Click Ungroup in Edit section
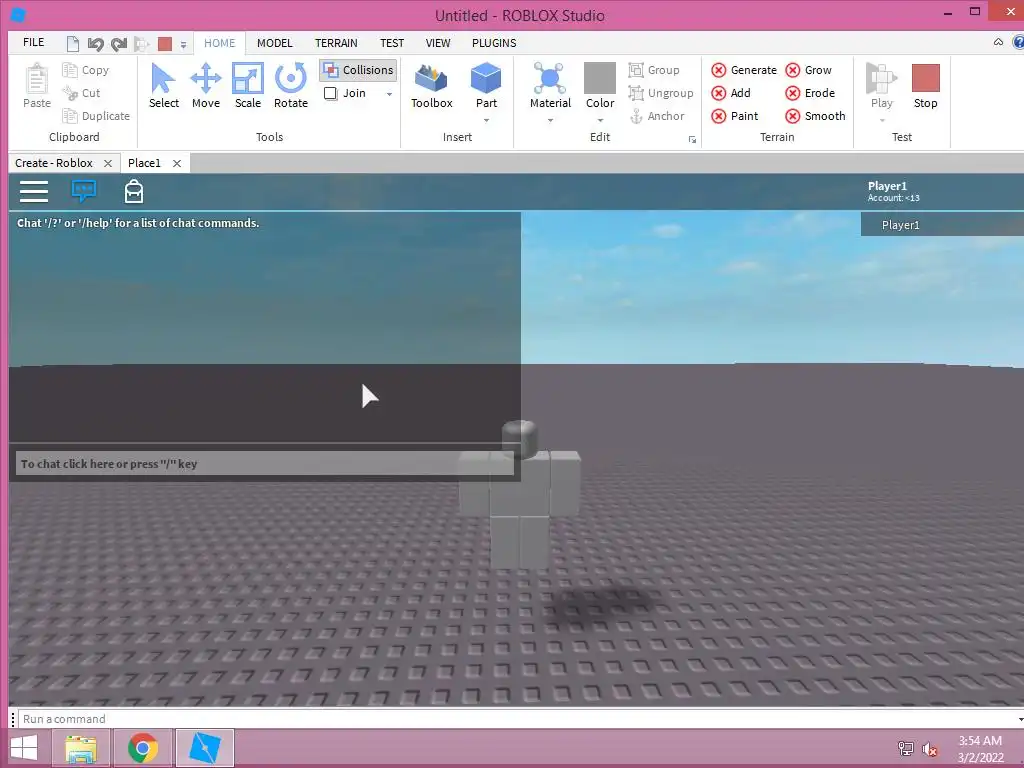 click(661, 93)
